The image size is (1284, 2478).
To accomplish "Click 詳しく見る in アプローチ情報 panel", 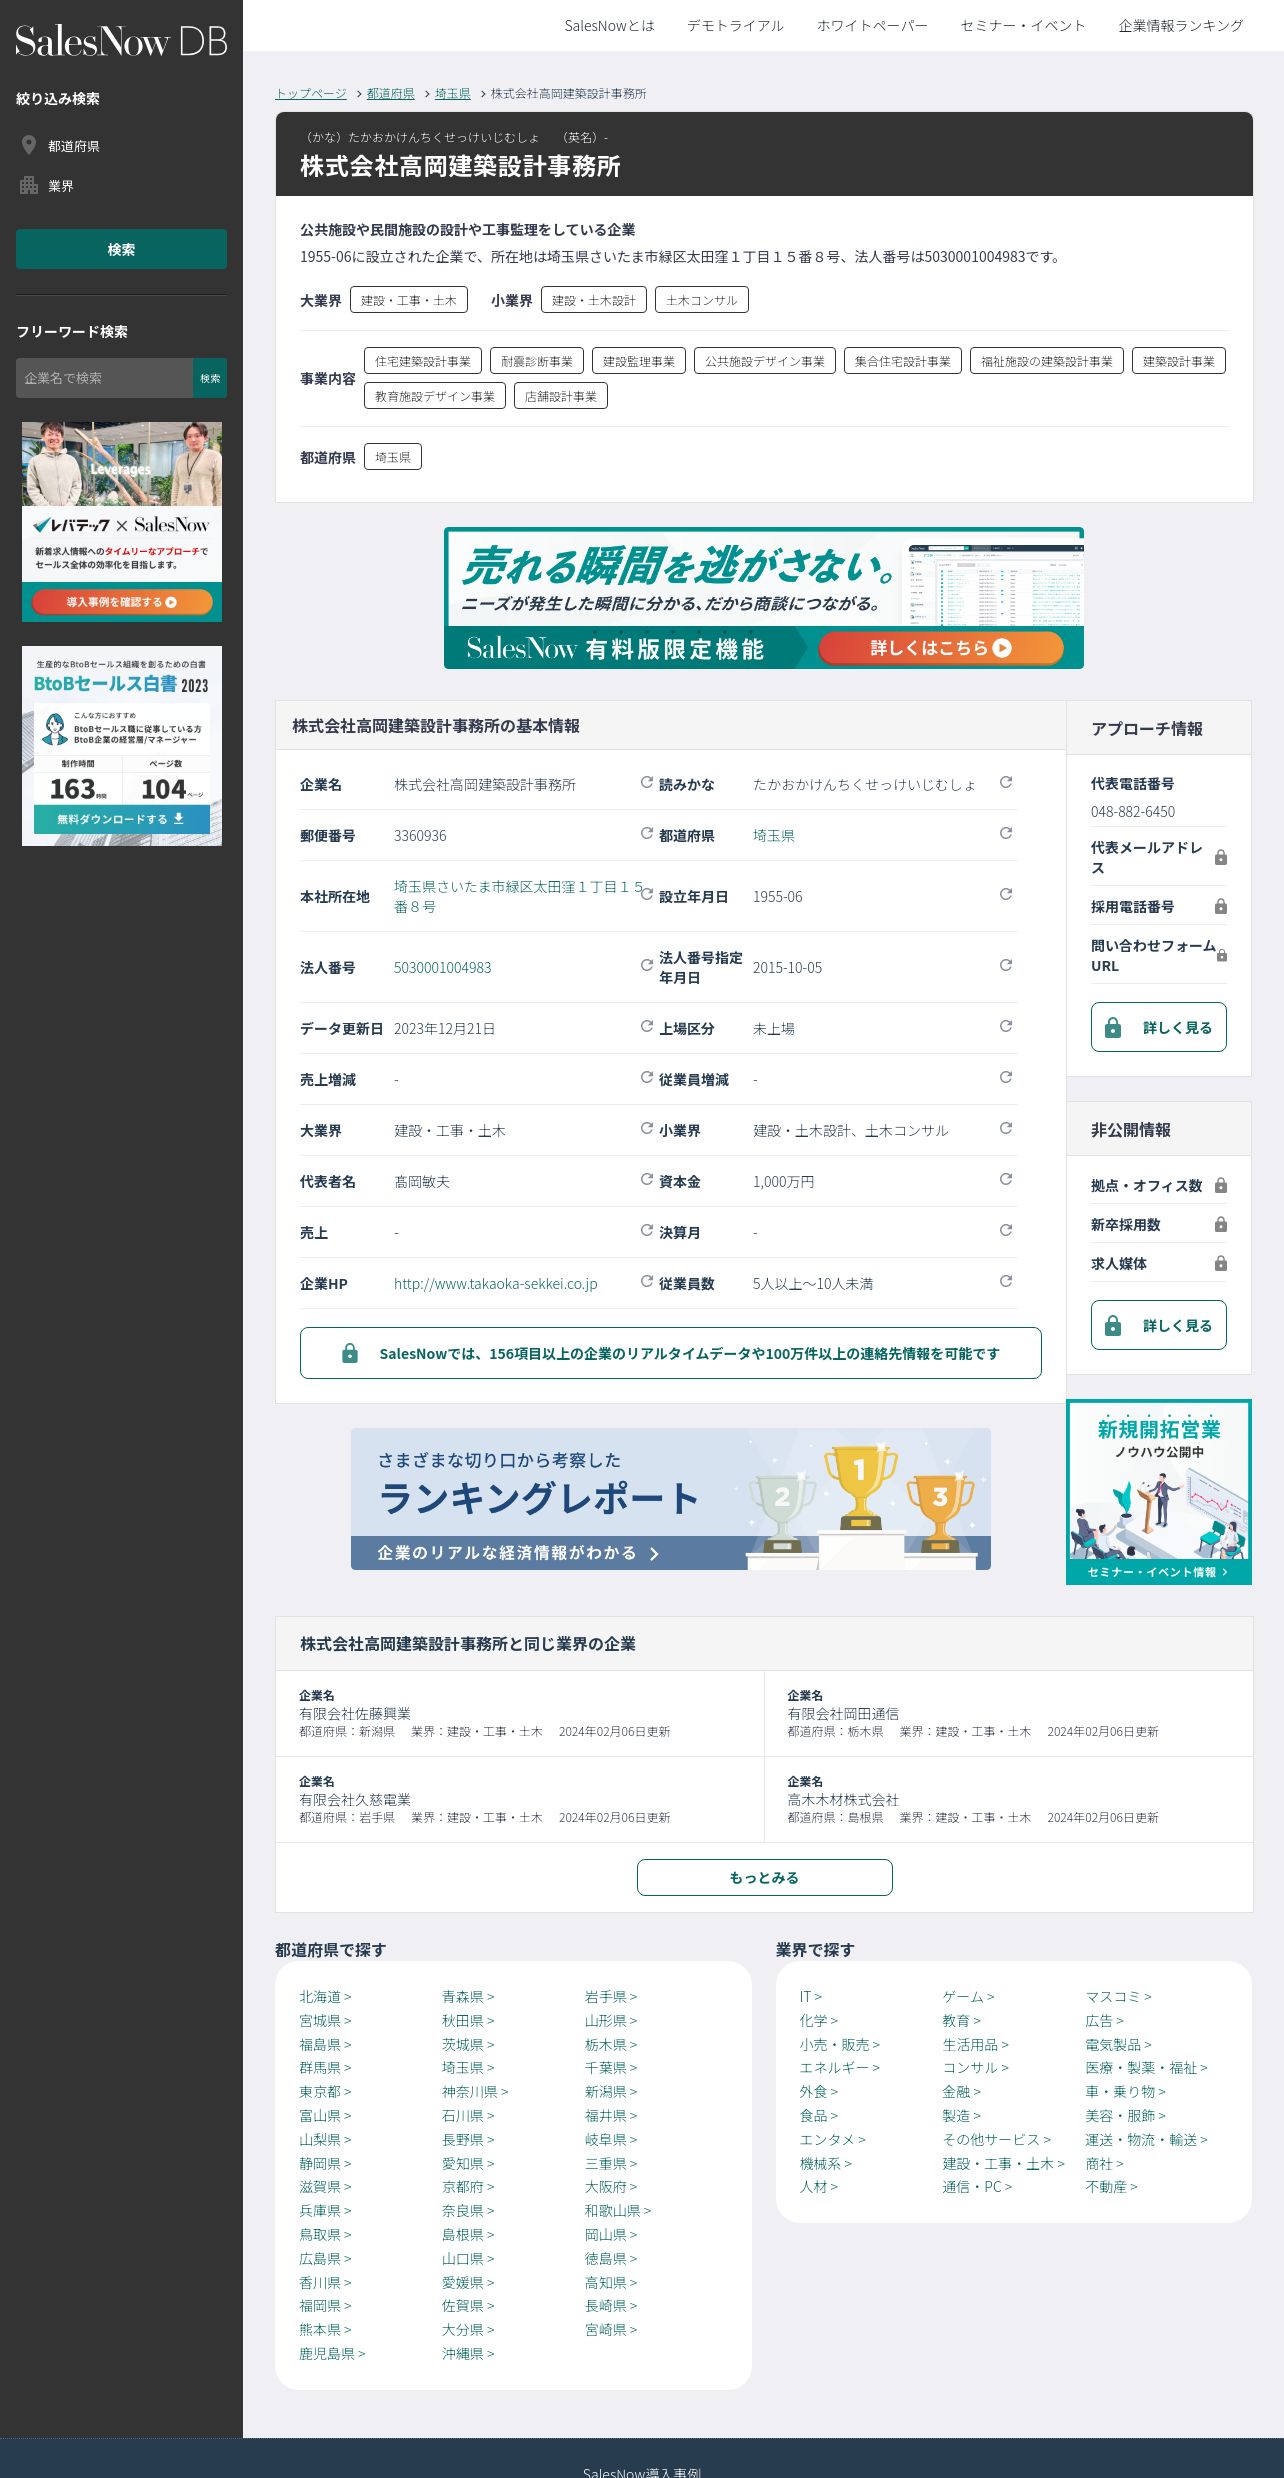I will coord(1159,1027).
